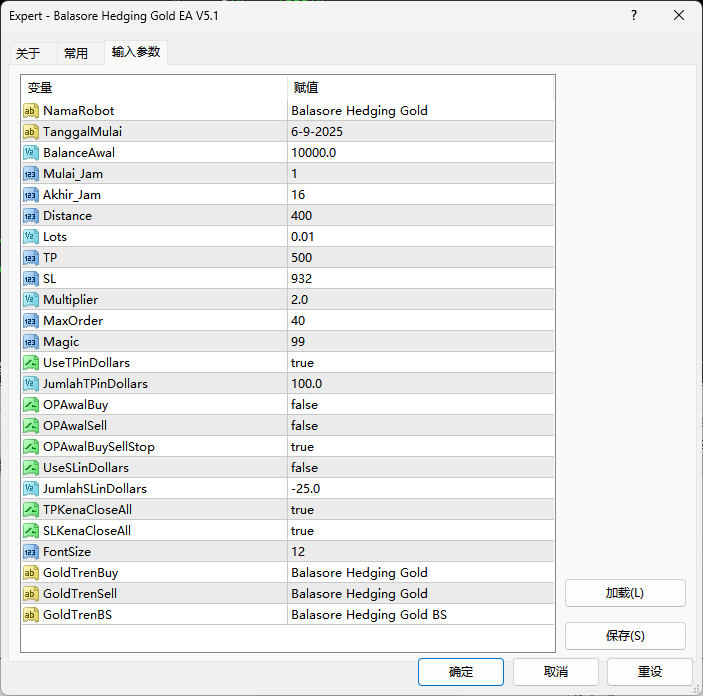Click the 加载(L) button
Image resolution: width=703 pixels, height=696 pixels.
[625, 592]
